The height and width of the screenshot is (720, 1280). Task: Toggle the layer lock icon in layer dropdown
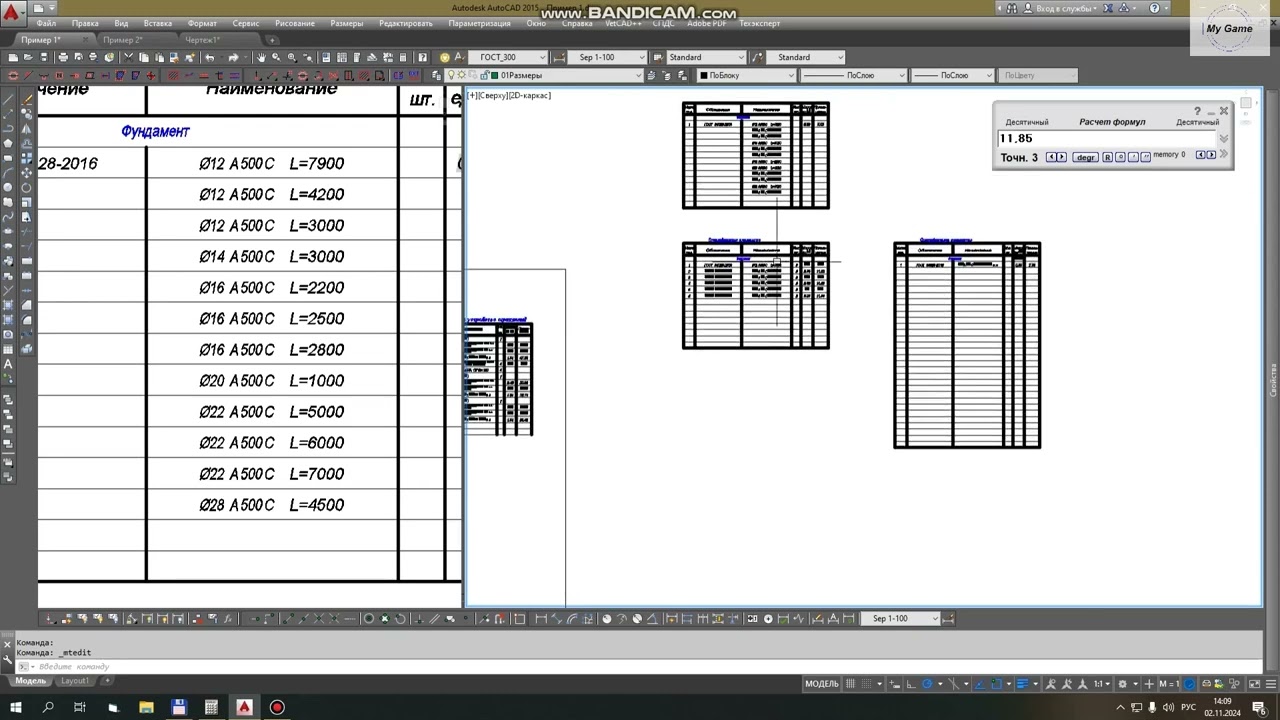pyautogui.click(x=485, y=75)
